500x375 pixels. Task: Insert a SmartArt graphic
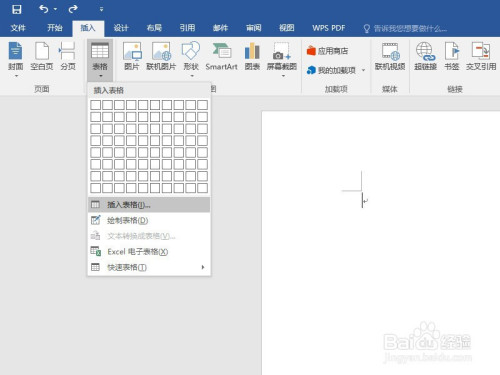(222, 56)
